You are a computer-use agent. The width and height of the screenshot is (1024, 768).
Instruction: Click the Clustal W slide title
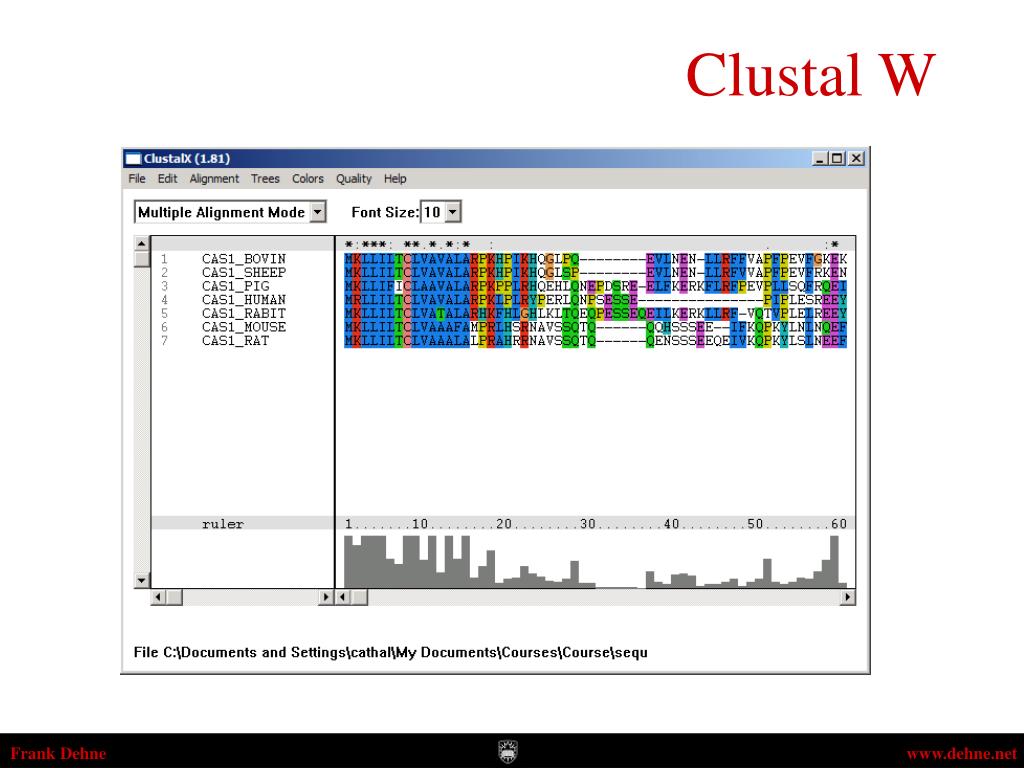coord(810,75)
